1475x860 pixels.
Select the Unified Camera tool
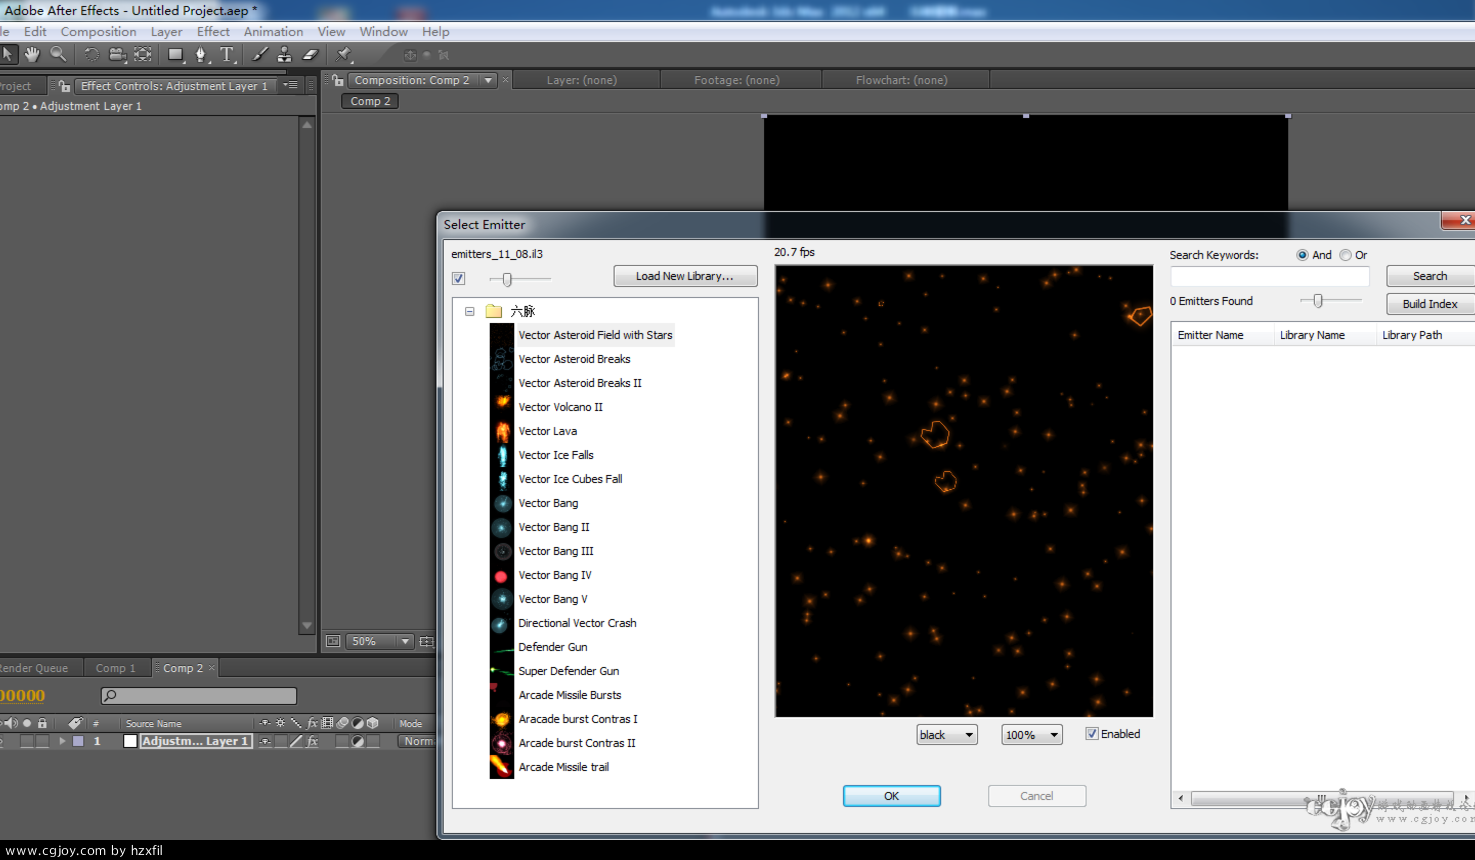(x=117, y=54)
